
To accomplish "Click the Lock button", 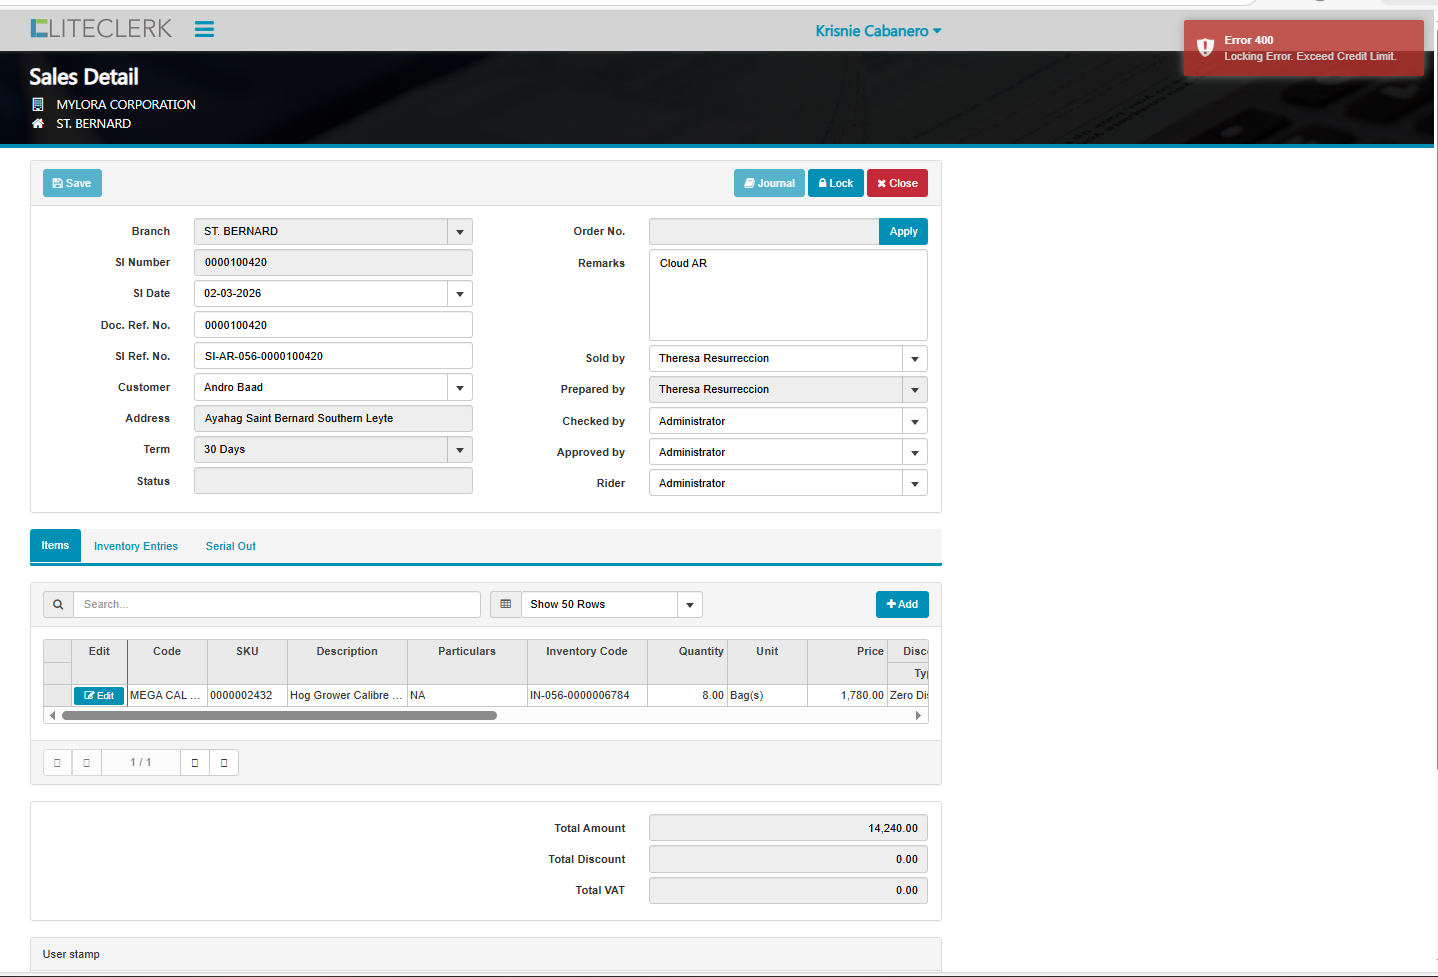I will (835, 183).
